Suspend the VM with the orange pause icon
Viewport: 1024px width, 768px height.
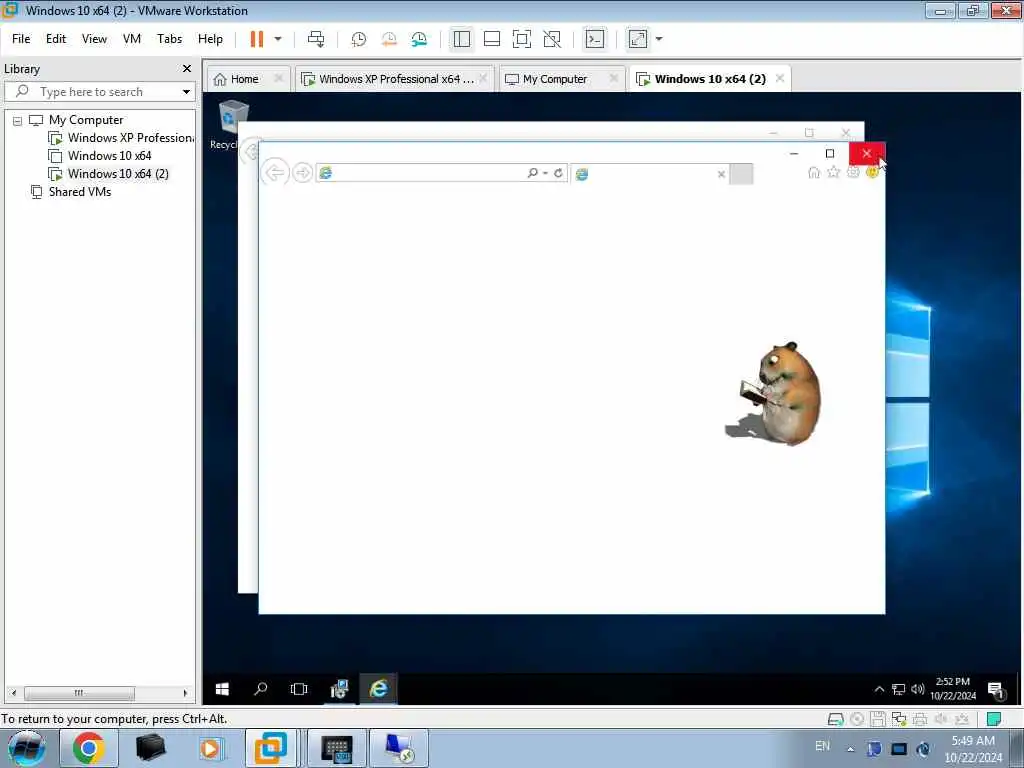[257, 39]
